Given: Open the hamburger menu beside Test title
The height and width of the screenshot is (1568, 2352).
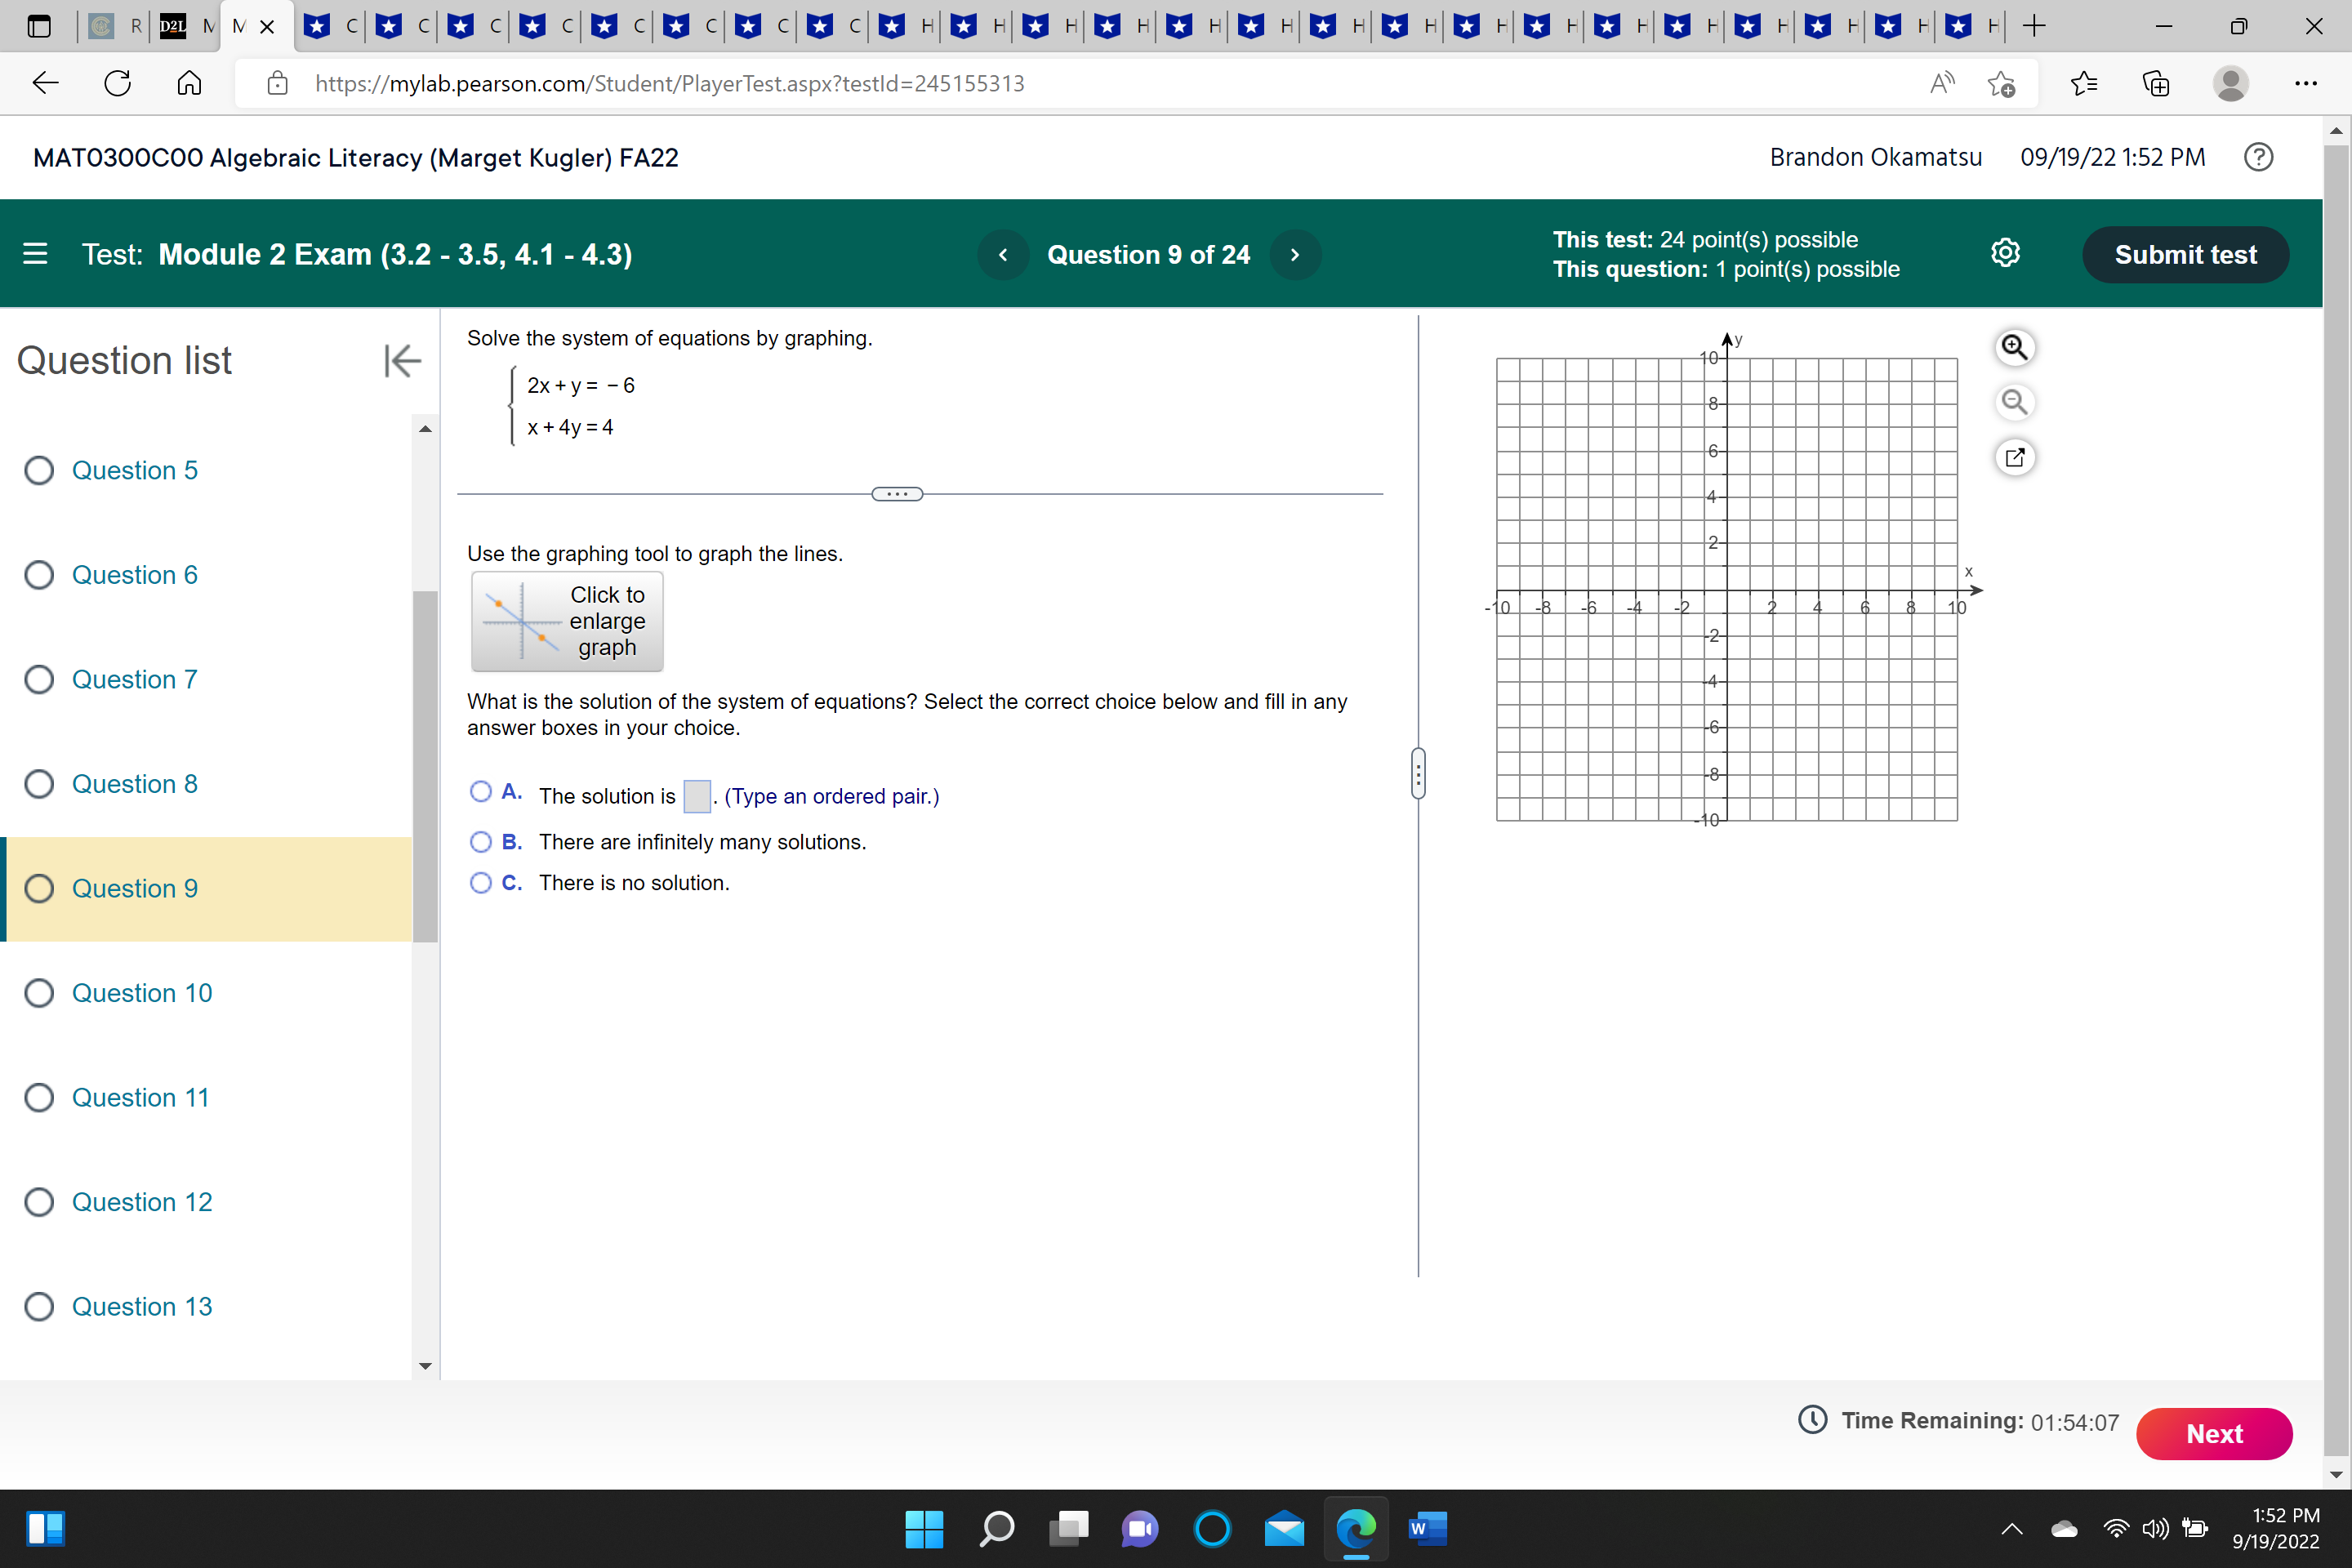Looking at the screenshot, I should tap(35, 254).
